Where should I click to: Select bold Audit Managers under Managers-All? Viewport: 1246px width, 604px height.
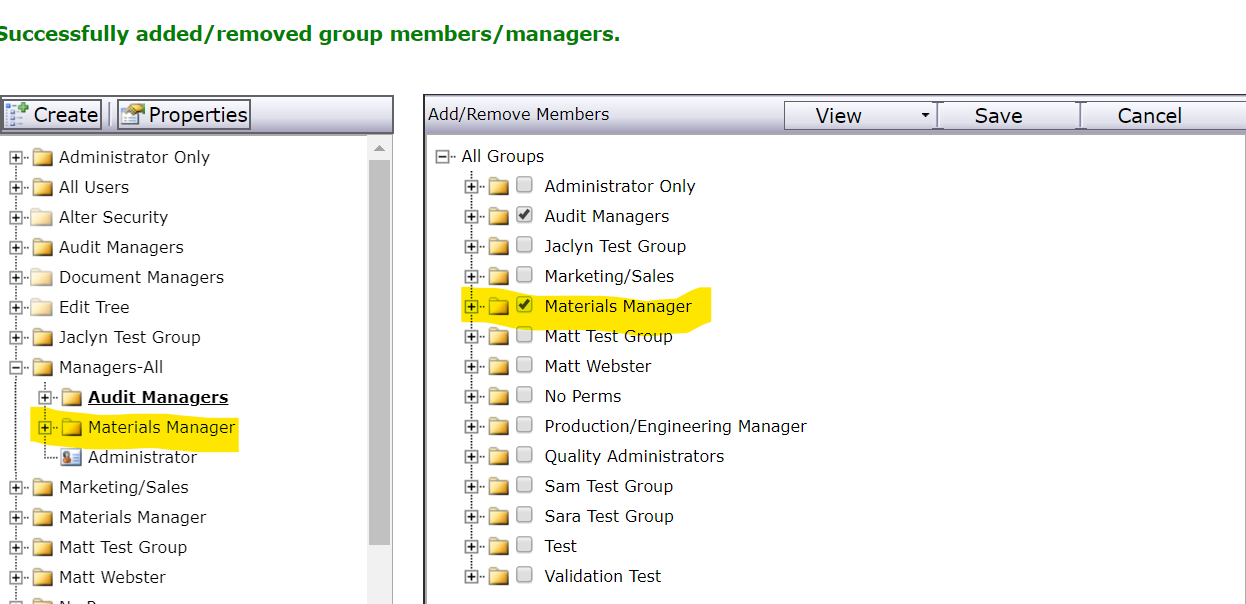[x=158, y=397]
